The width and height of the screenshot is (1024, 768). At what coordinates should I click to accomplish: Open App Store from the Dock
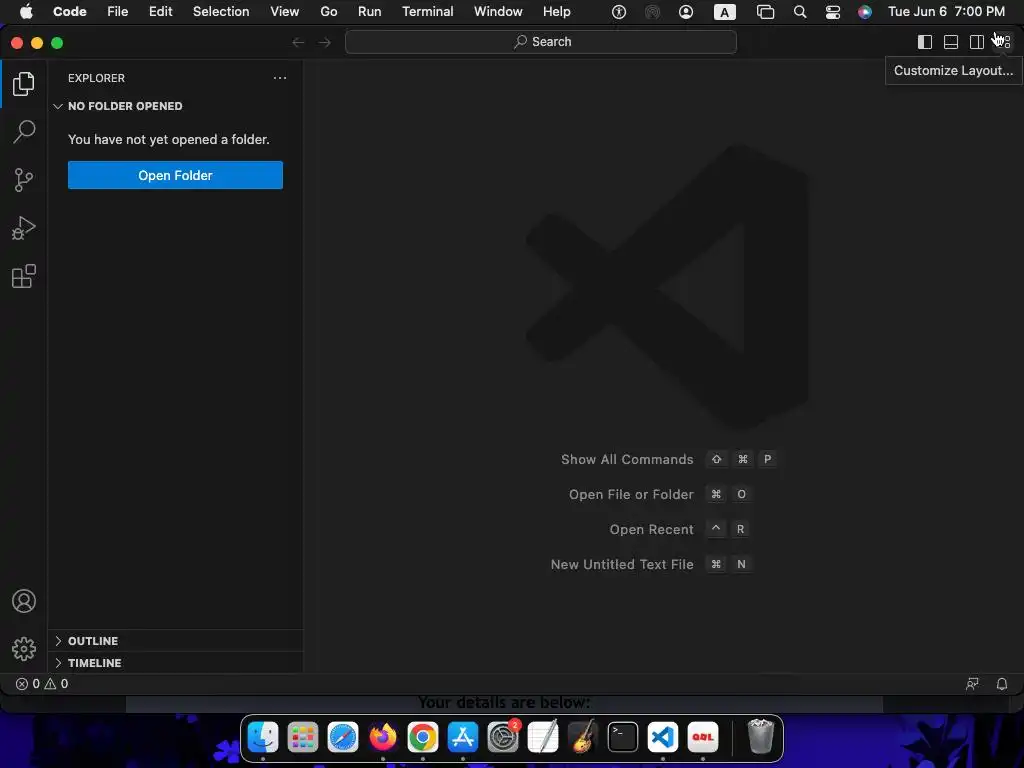463,737
